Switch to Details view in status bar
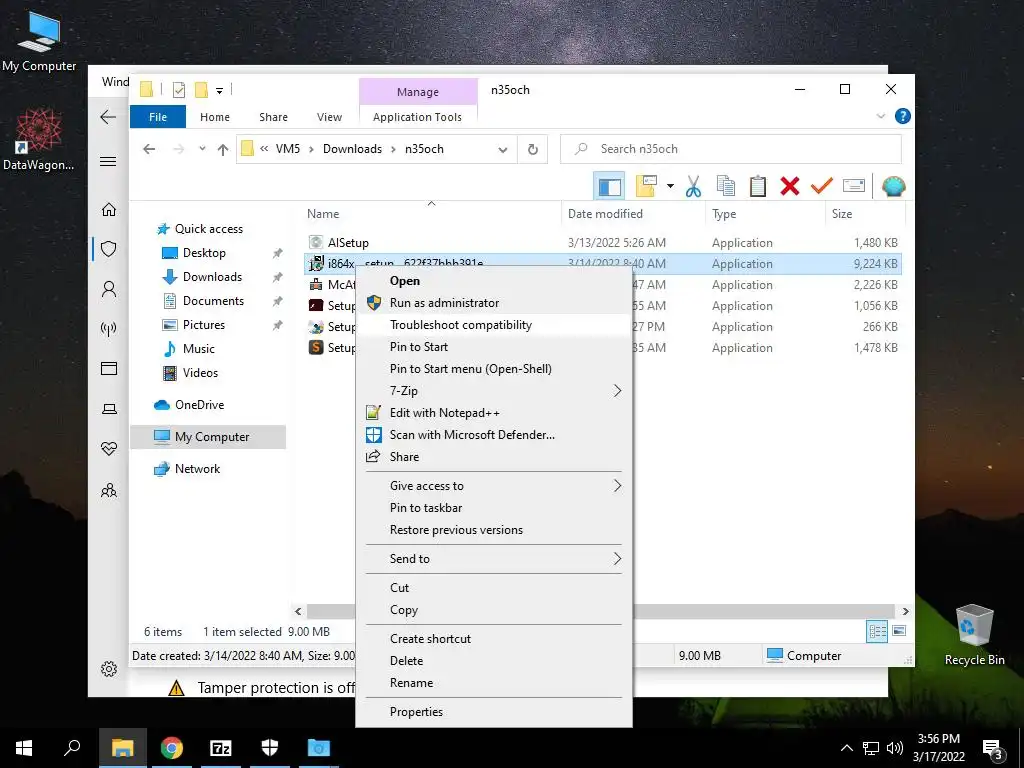The width and height of the screenshot is (1024, 768). 877,632
